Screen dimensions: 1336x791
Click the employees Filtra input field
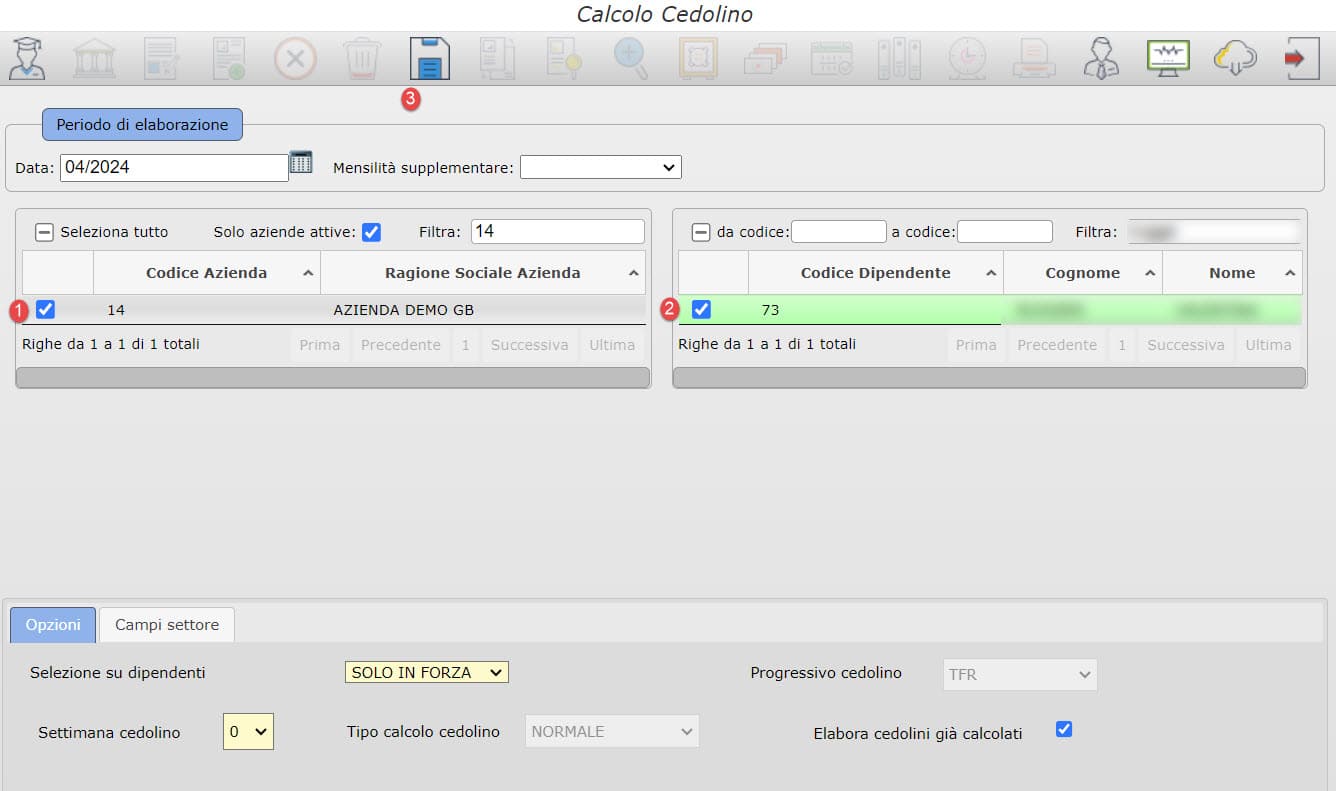click(1213, 232)
